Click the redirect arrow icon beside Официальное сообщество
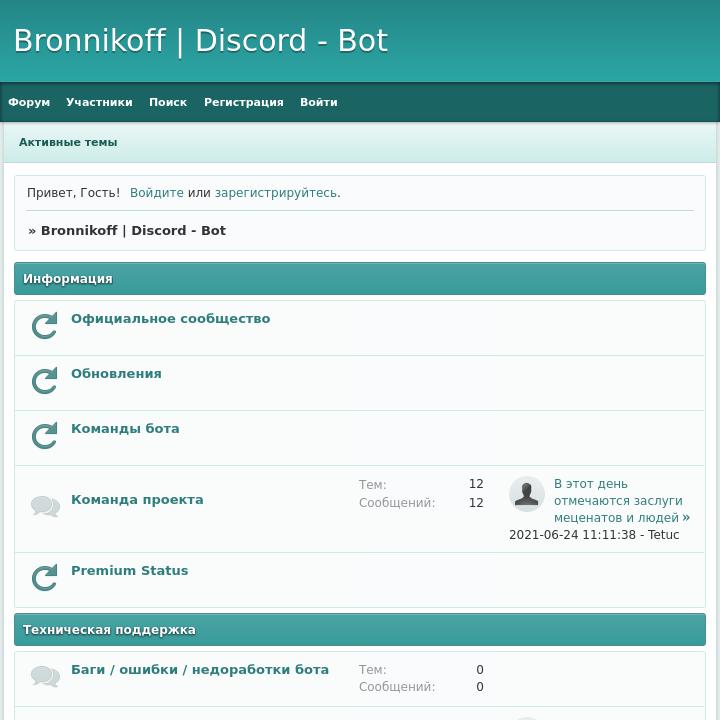Screen dimensions: 720x720 point(45,325)
